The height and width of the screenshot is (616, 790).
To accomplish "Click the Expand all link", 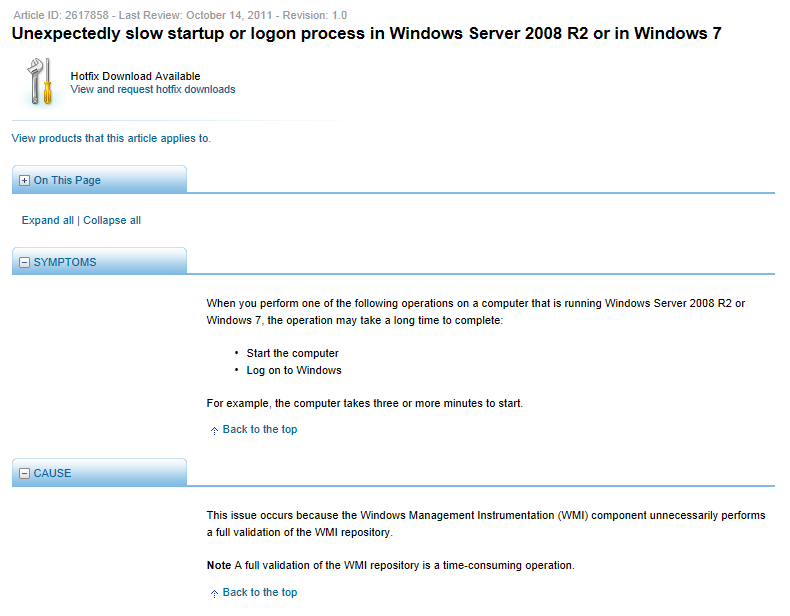I will [x=47, y=220].
